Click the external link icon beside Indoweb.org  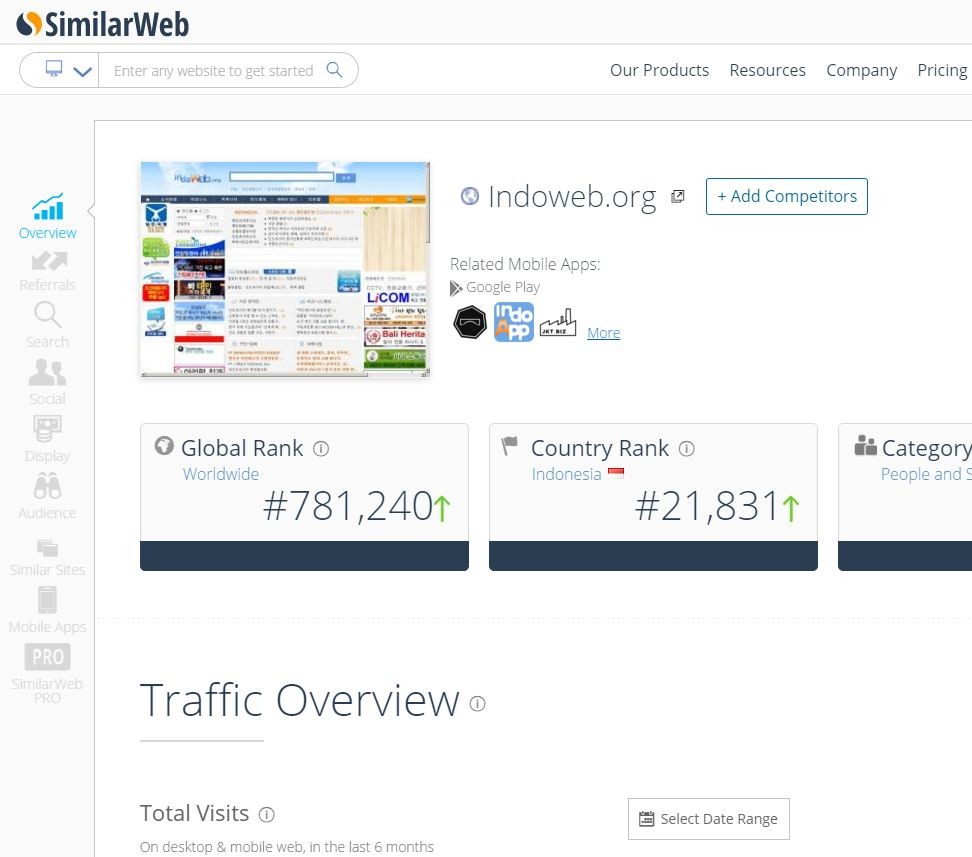pyautogui.click(x=678, y=197)
